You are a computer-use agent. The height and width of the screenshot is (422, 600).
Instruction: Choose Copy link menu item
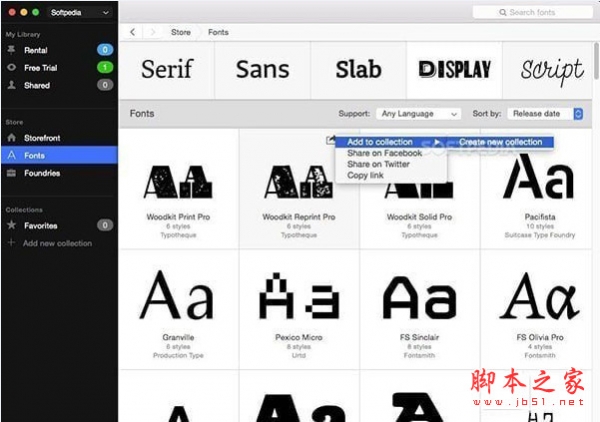pyautogui.click(x=365, y=175)
